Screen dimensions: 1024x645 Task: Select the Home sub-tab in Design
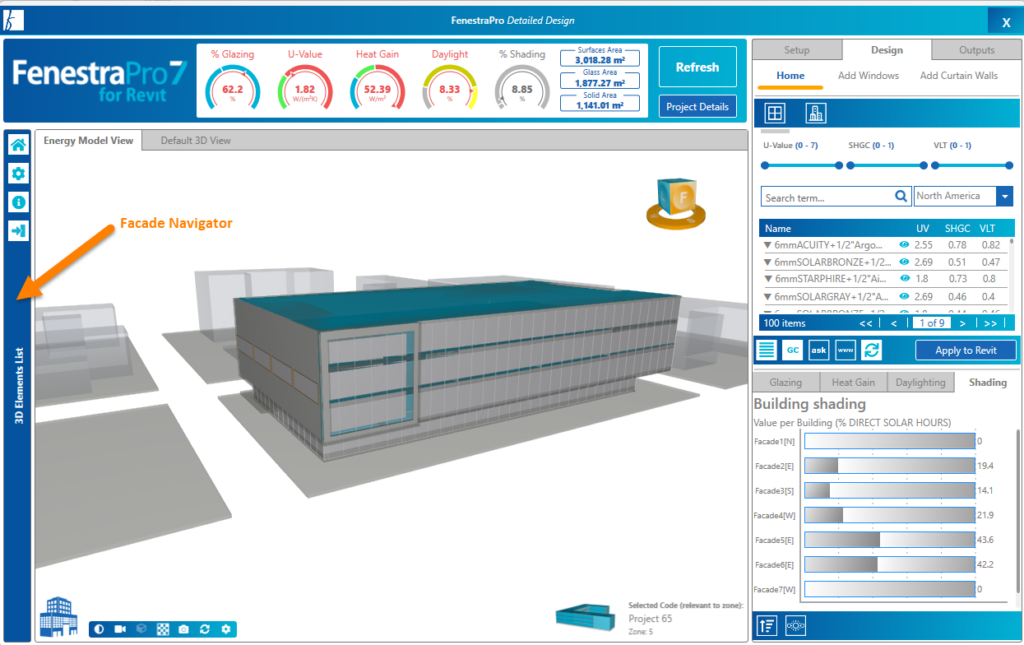pyautogui.click(x=790, y=76)
